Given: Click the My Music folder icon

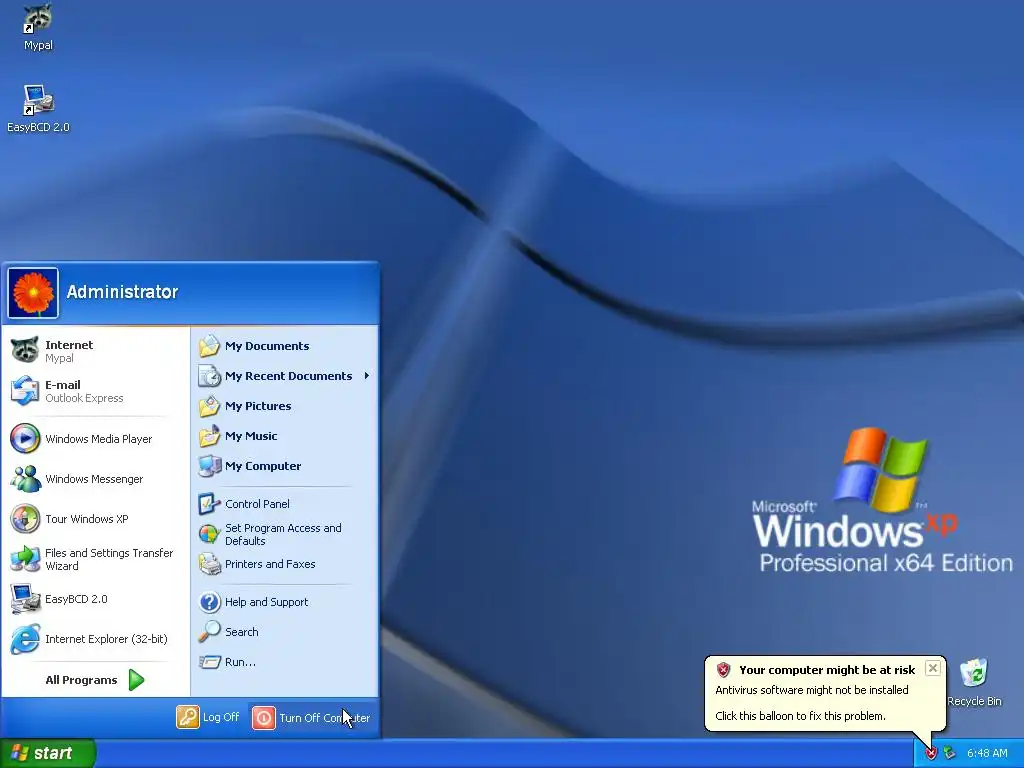Looking at the screenshot, I should [x=210, y=436].
